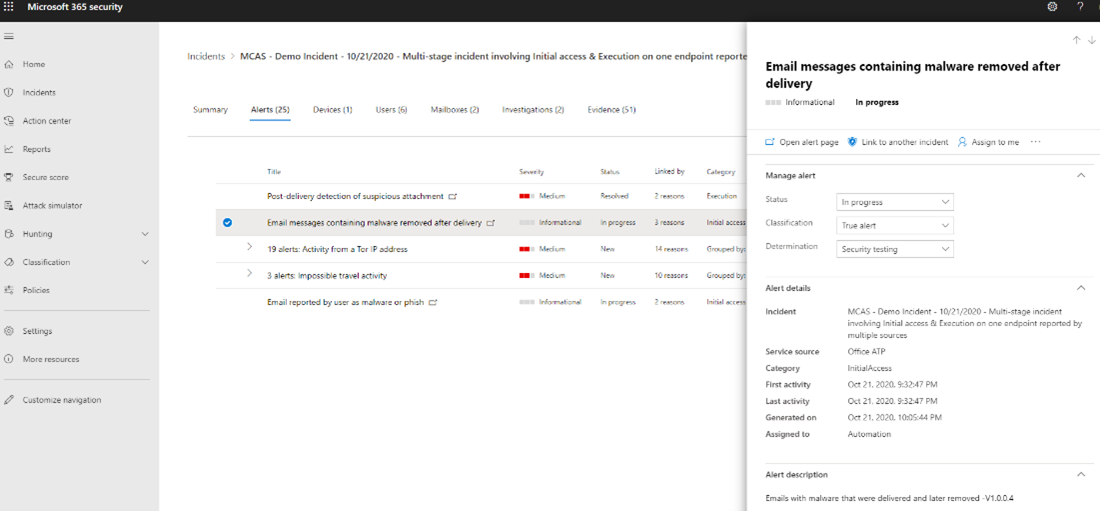Open the Status dropdown

coord(895,202)
